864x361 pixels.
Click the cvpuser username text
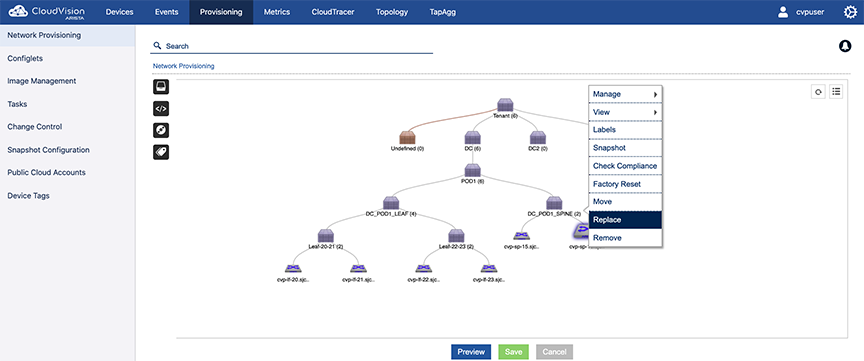[810, 13]
